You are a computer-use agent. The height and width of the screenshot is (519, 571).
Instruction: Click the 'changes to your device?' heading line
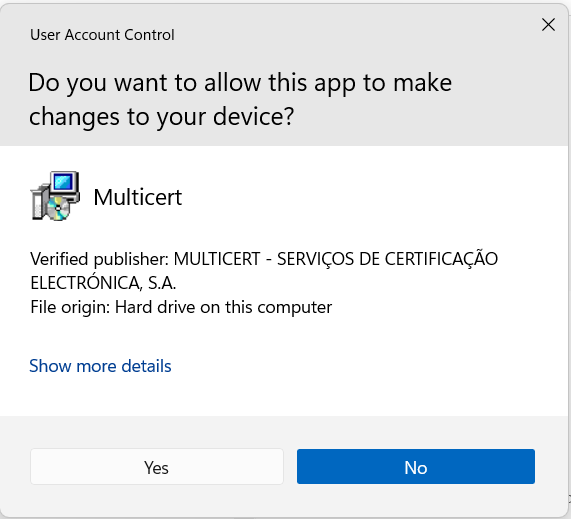click(x=161, y=117)
